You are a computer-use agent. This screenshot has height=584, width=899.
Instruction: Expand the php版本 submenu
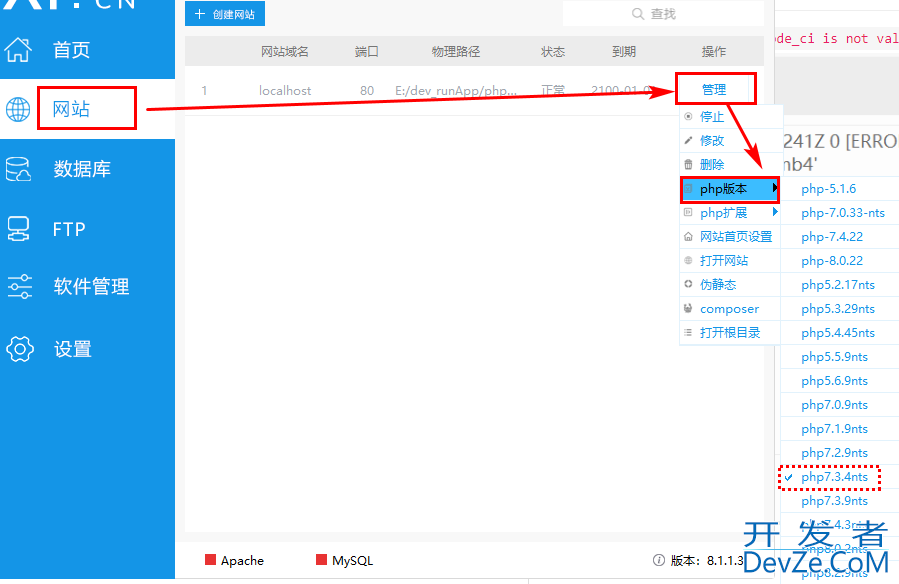tap(730, 189)
